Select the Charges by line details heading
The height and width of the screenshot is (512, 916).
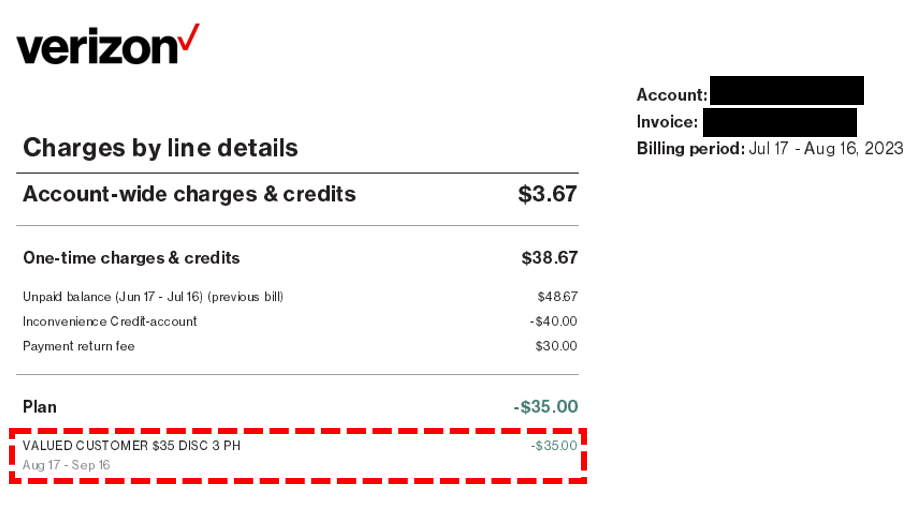click(x=160, y=148)
